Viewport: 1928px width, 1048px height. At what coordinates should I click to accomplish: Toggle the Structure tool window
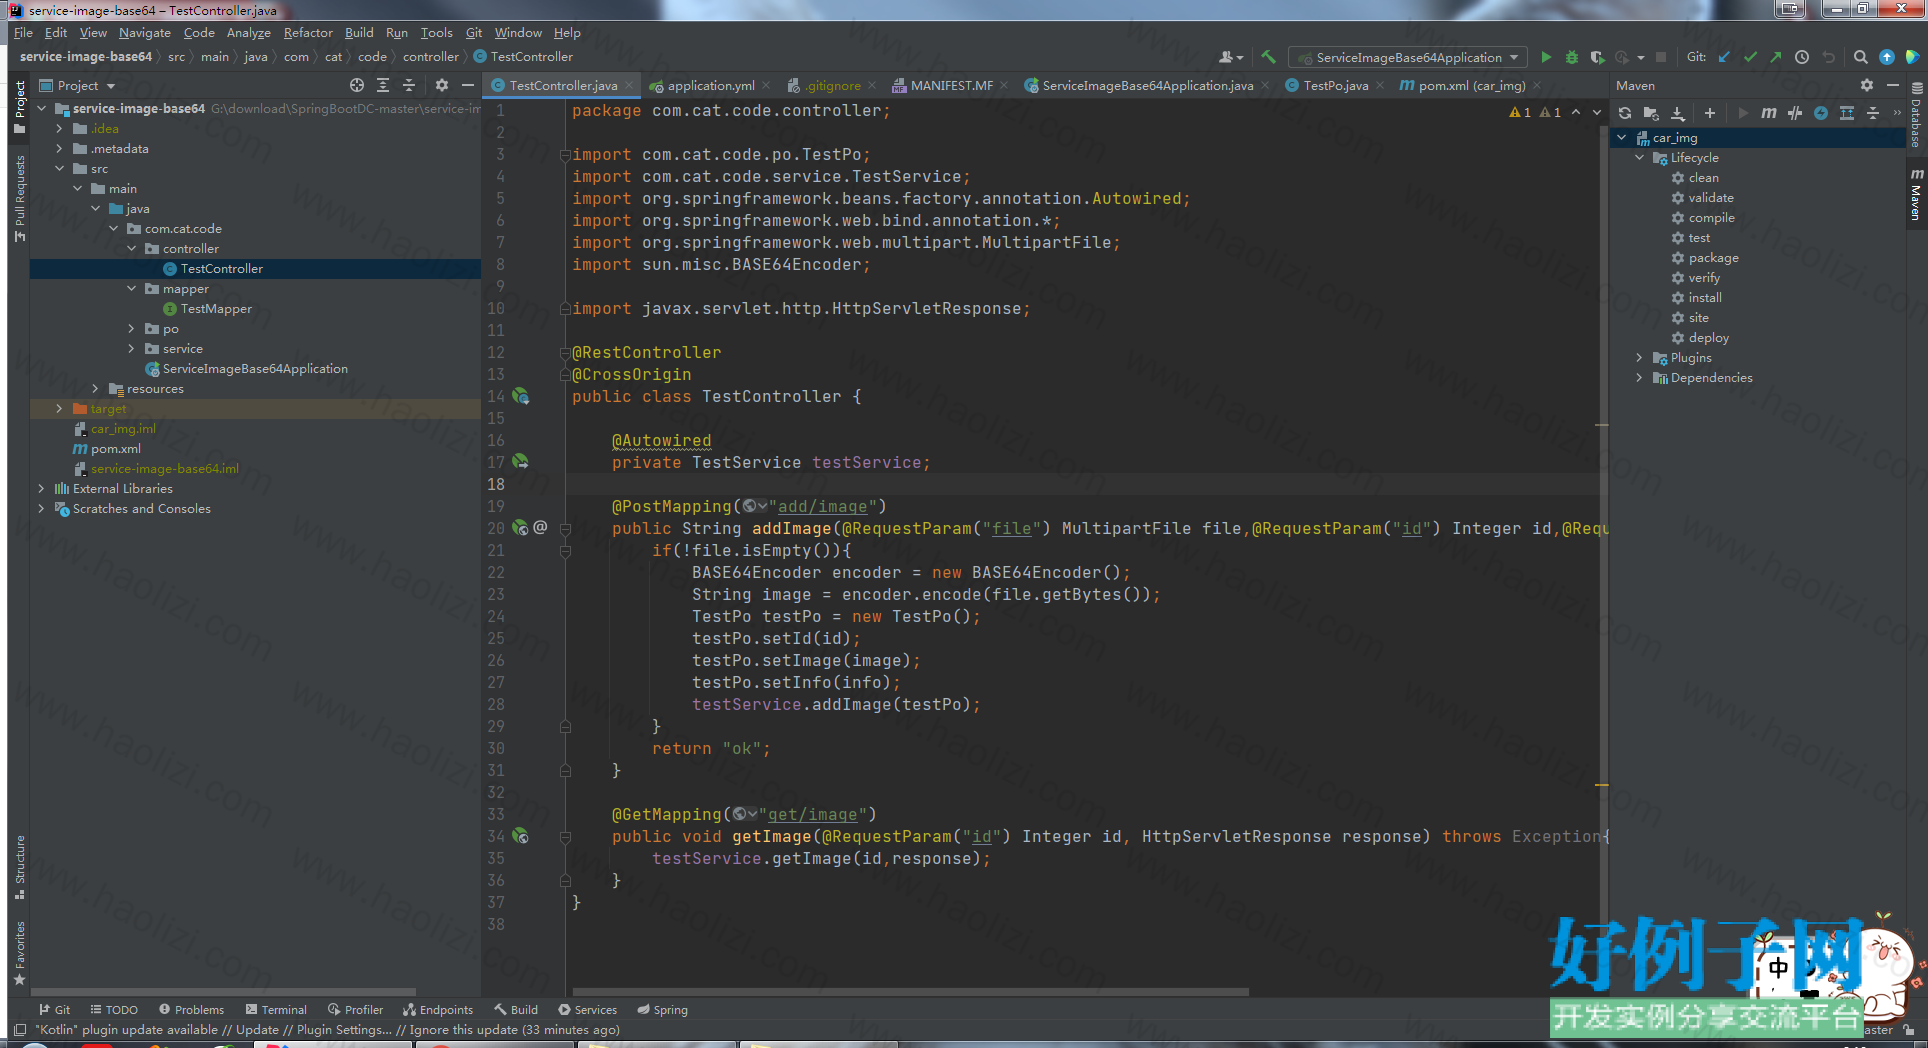(19, 866)
